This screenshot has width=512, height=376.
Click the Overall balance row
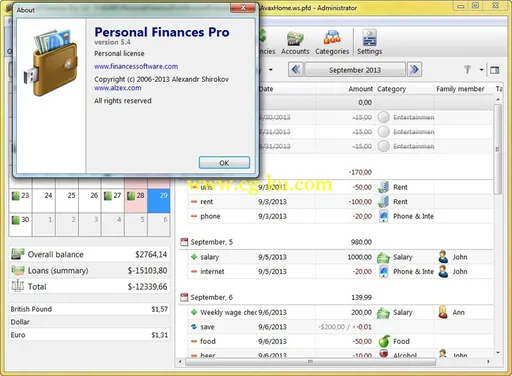(x=89, y=254)
